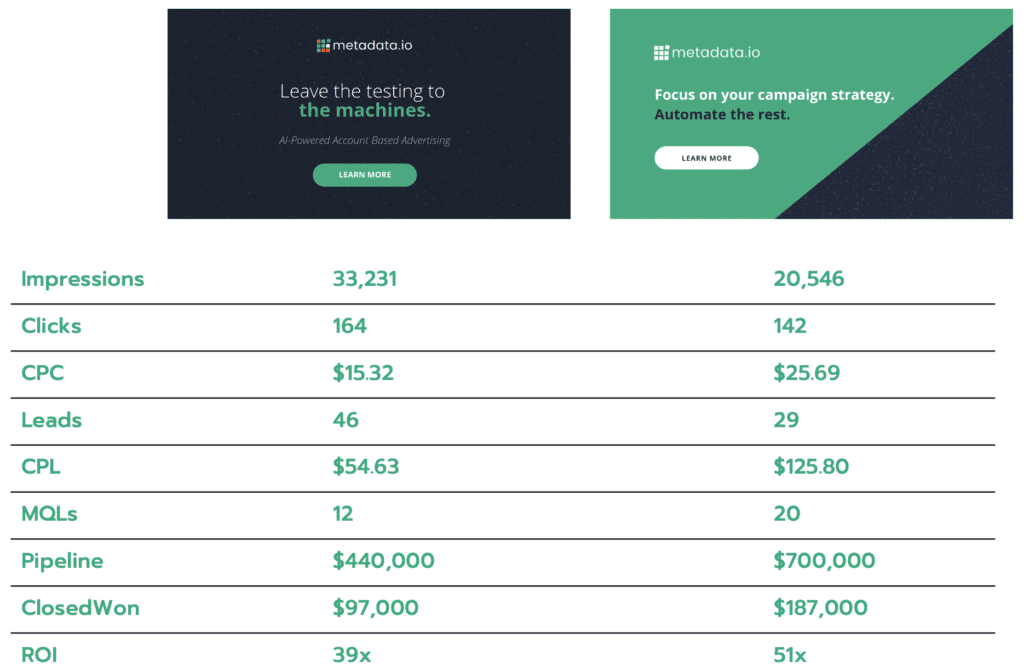Select the Leads row label
Image resolution: width=1024 pixels, height=668 pixels.
pos(52,420)
